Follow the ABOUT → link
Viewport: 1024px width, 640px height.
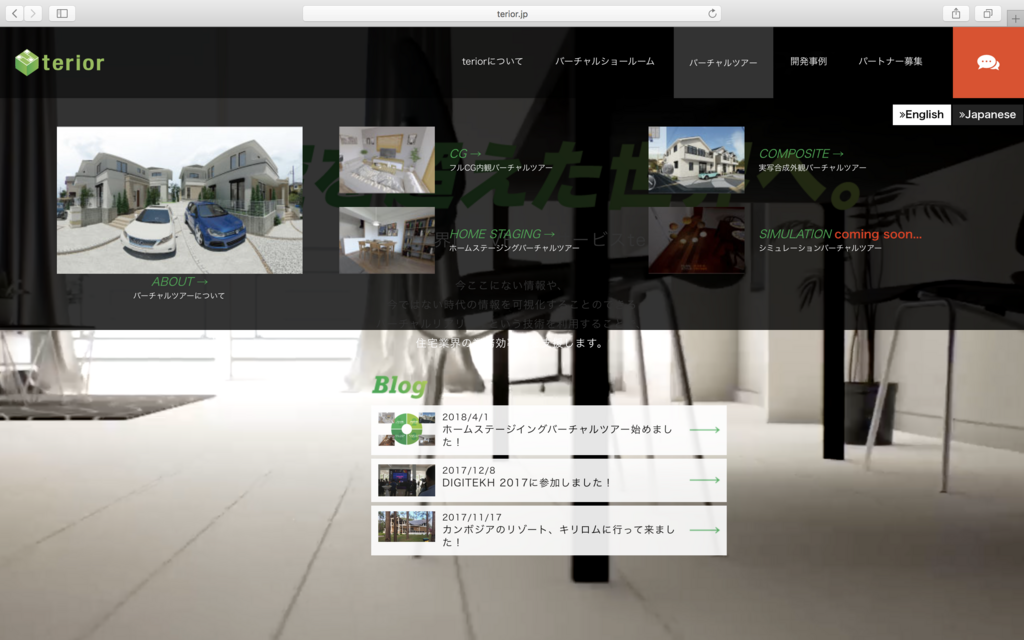(180, 281)
